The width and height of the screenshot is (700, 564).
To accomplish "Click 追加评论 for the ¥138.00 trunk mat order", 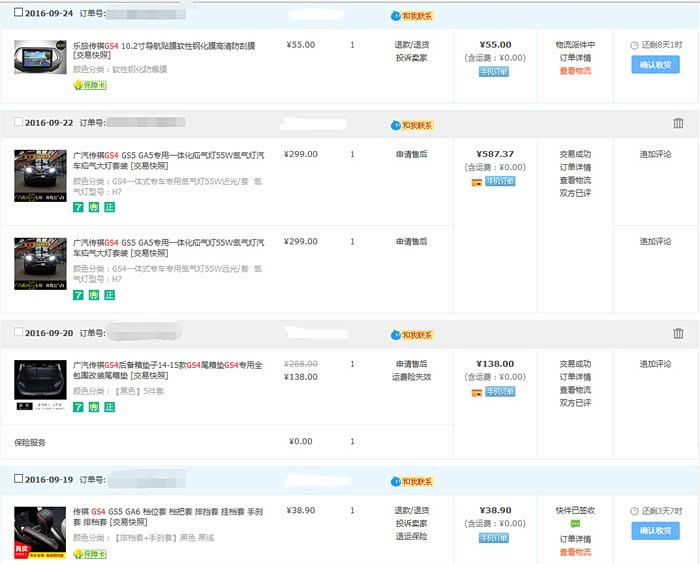I will [x=655, y=365].
